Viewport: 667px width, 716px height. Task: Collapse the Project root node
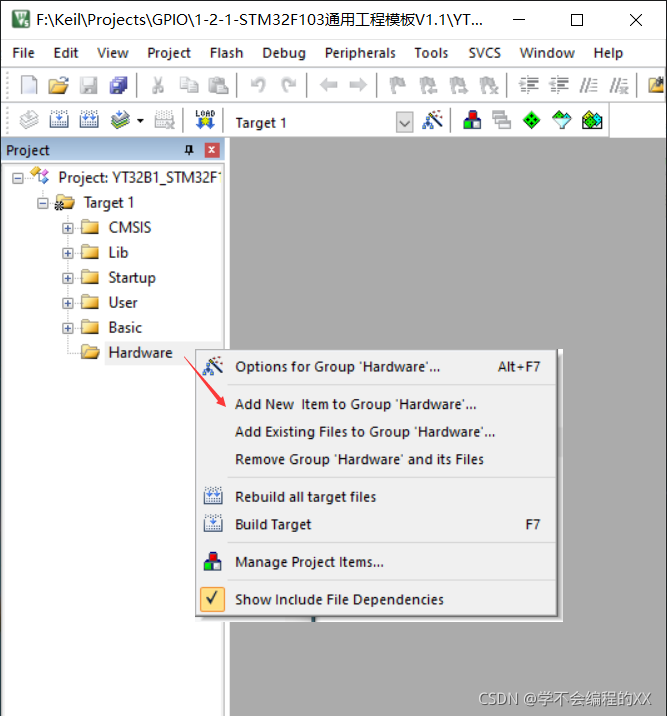tap(18, 178)
